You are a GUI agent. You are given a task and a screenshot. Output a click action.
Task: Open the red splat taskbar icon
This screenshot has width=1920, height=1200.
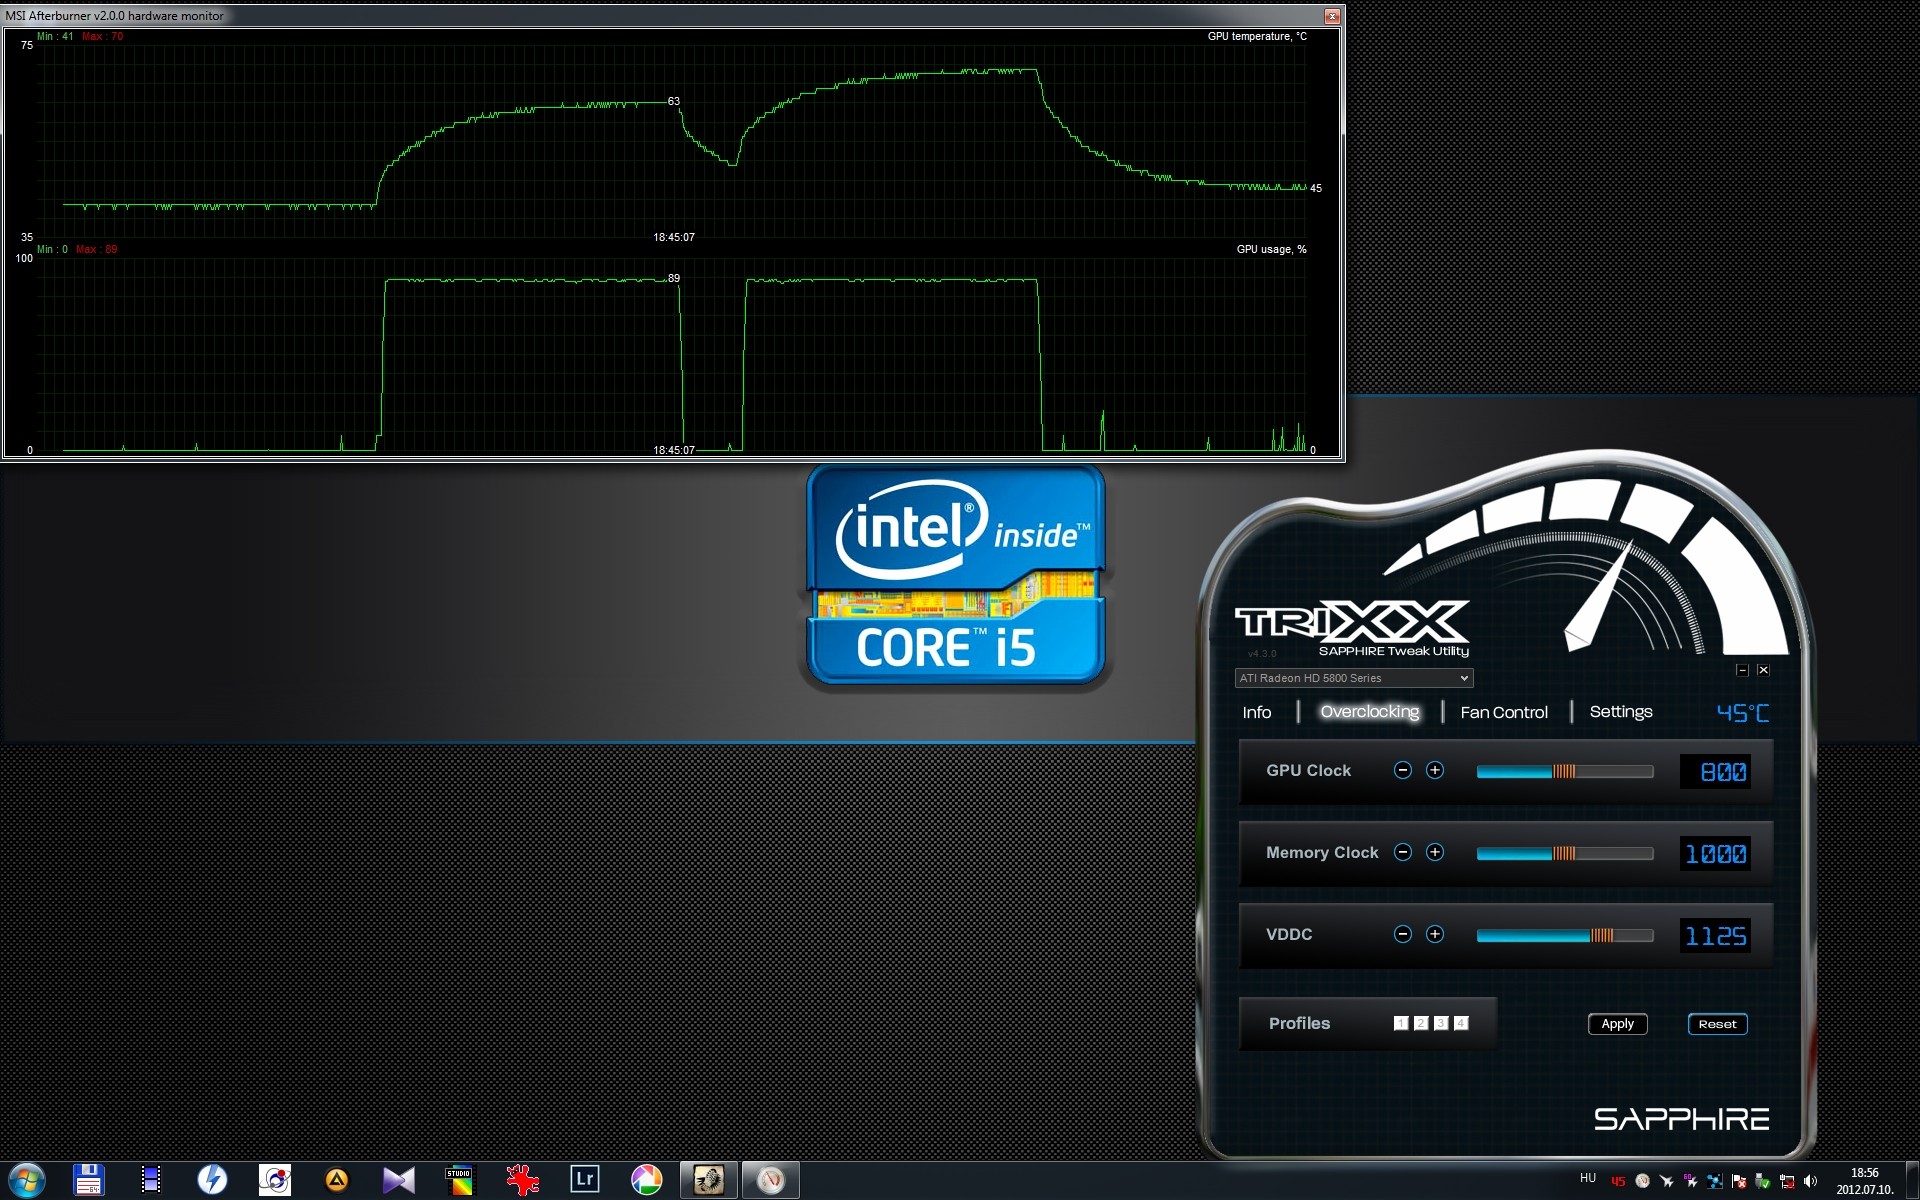(x=522, y=1180)
